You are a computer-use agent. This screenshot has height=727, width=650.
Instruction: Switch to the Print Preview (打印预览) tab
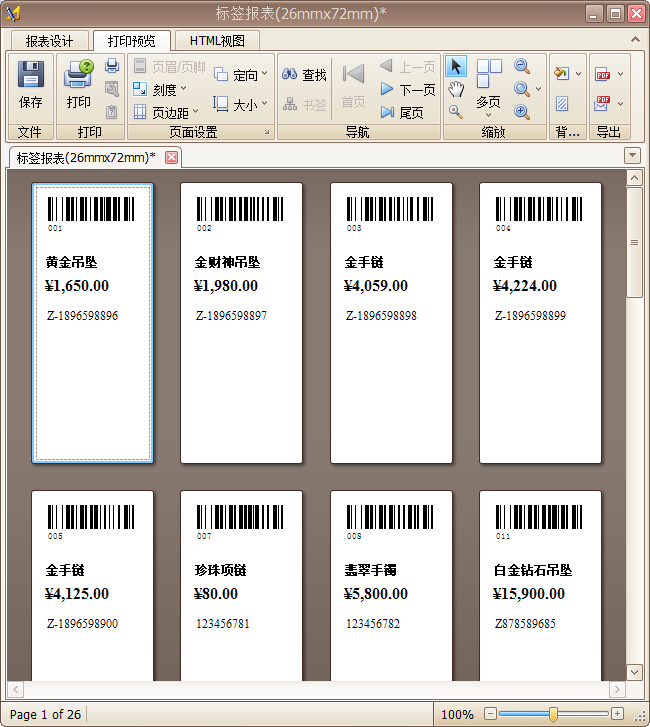tap(132, 41)
